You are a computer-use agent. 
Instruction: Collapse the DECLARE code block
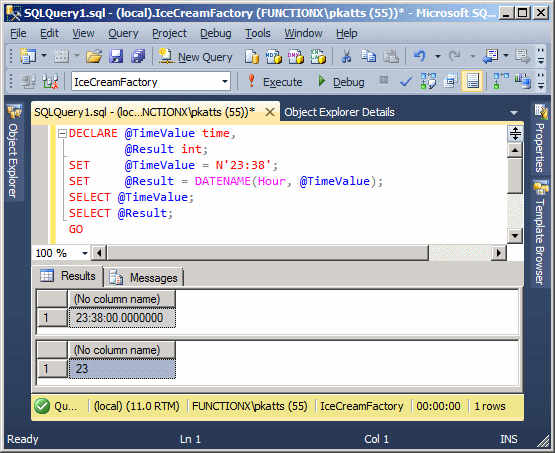62,133
